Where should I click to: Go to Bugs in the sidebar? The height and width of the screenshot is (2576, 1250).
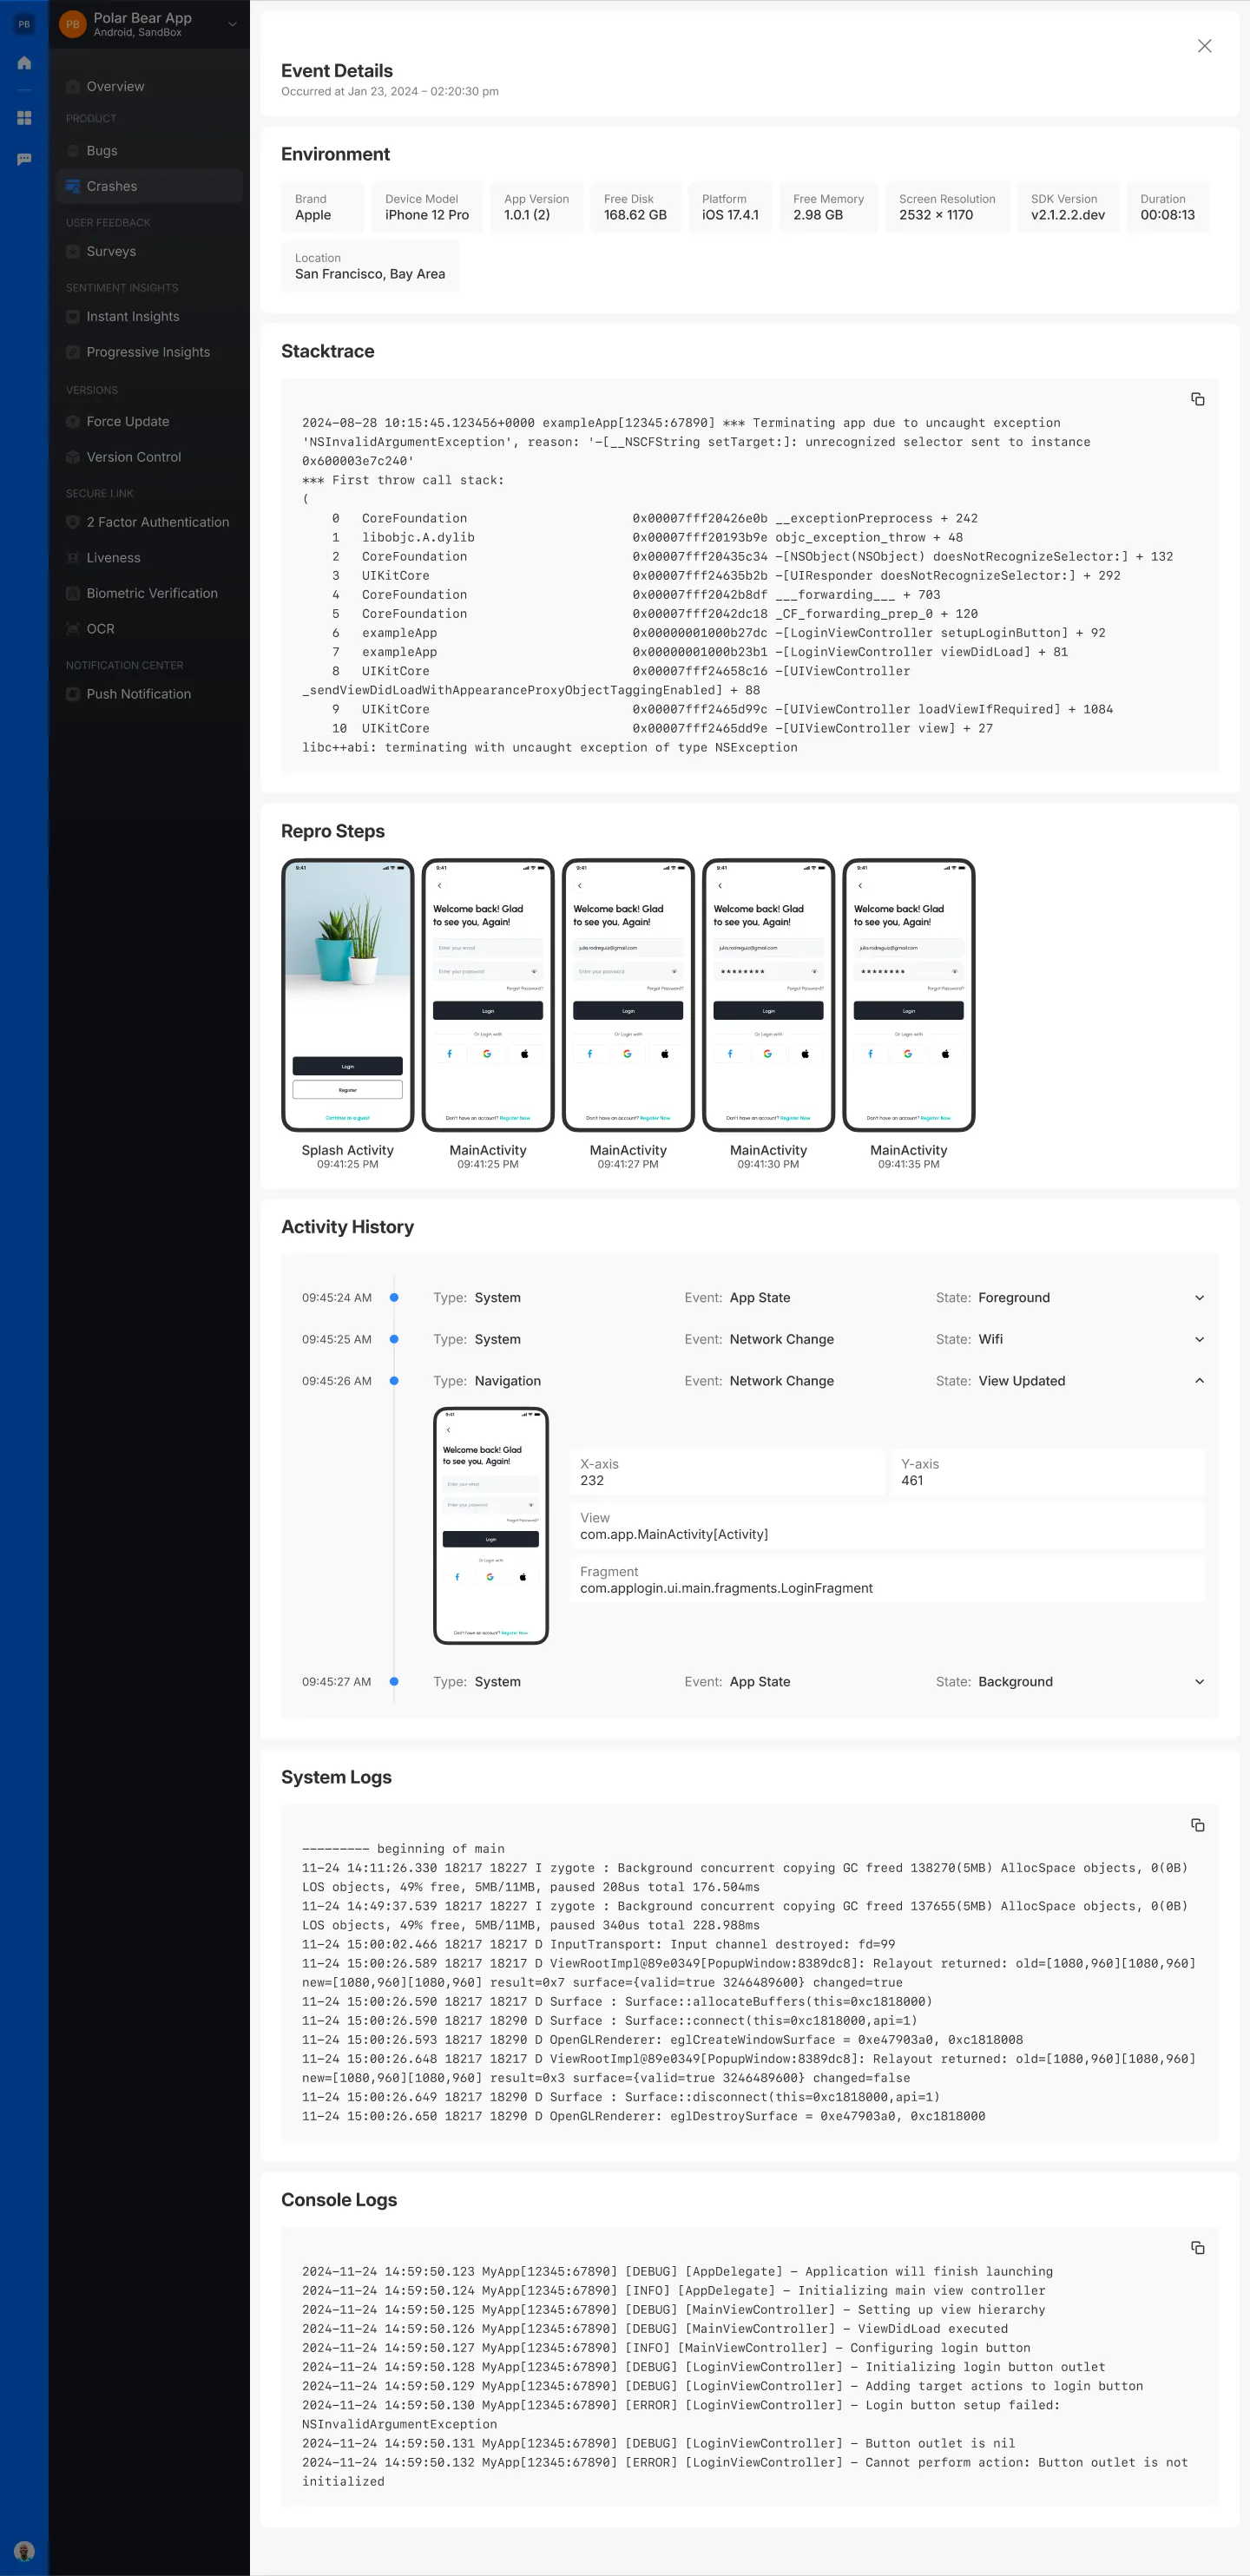tap(102, 151)
